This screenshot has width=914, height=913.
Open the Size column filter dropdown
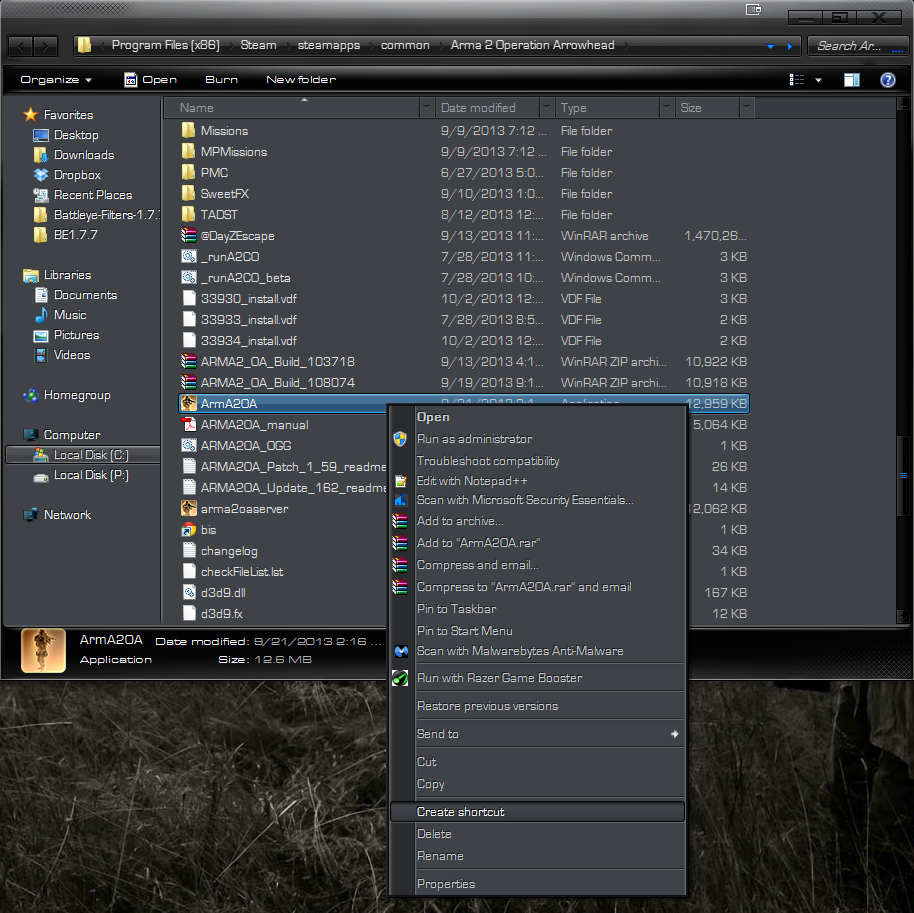click(x=747, y=108)
